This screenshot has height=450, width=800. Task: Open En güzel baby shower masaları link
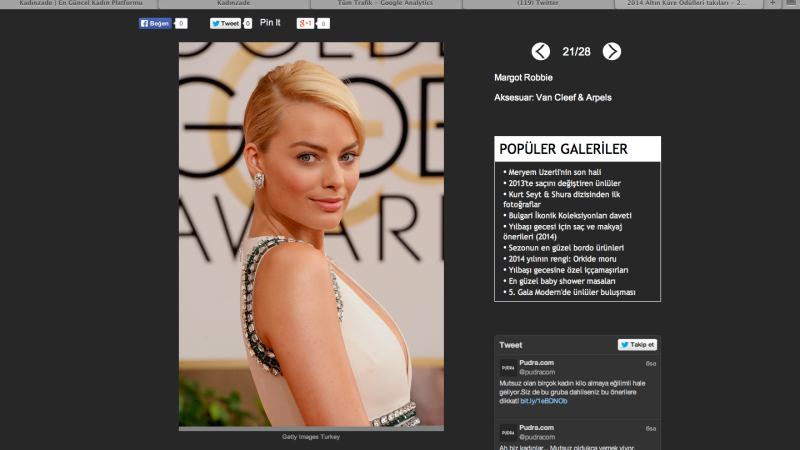(x=562, y=281)
